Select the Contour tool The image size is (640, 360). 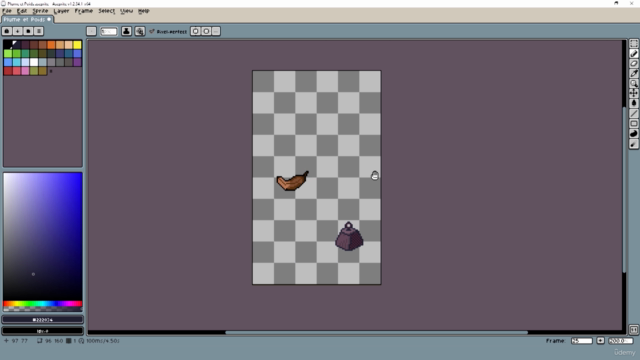pyautogui.click(x=633, y=134)
